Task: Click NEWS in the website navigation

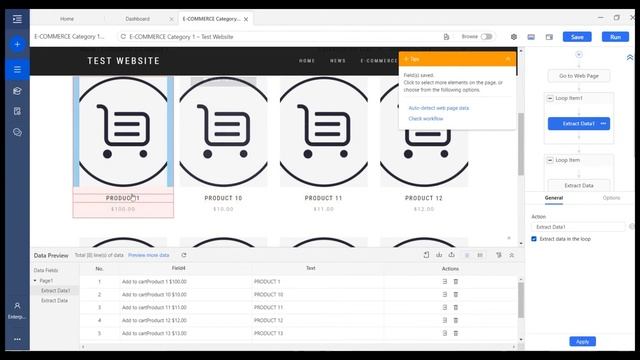Action: [x=338, y=61]
